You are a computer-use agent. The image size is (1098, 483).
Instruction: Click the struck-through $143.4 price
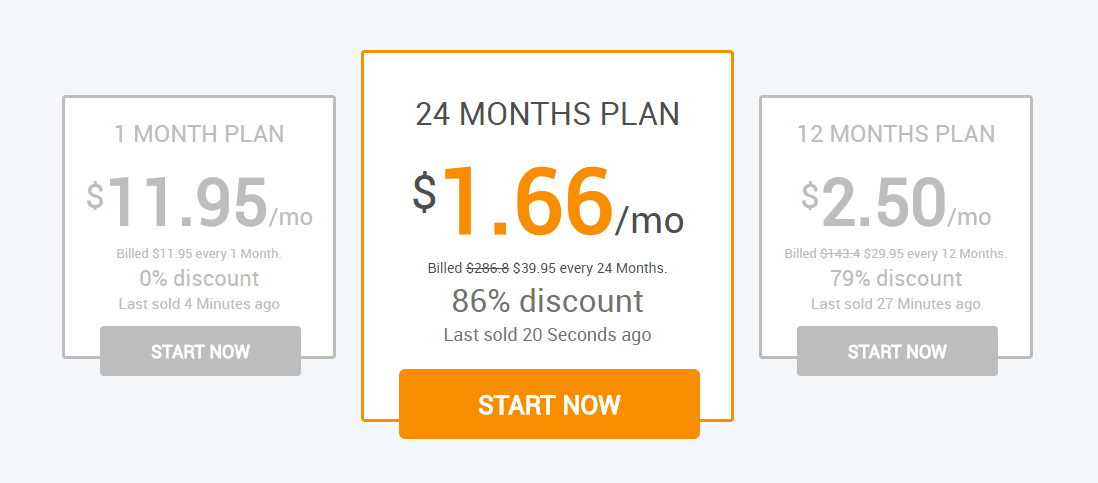tap(840, 253)
